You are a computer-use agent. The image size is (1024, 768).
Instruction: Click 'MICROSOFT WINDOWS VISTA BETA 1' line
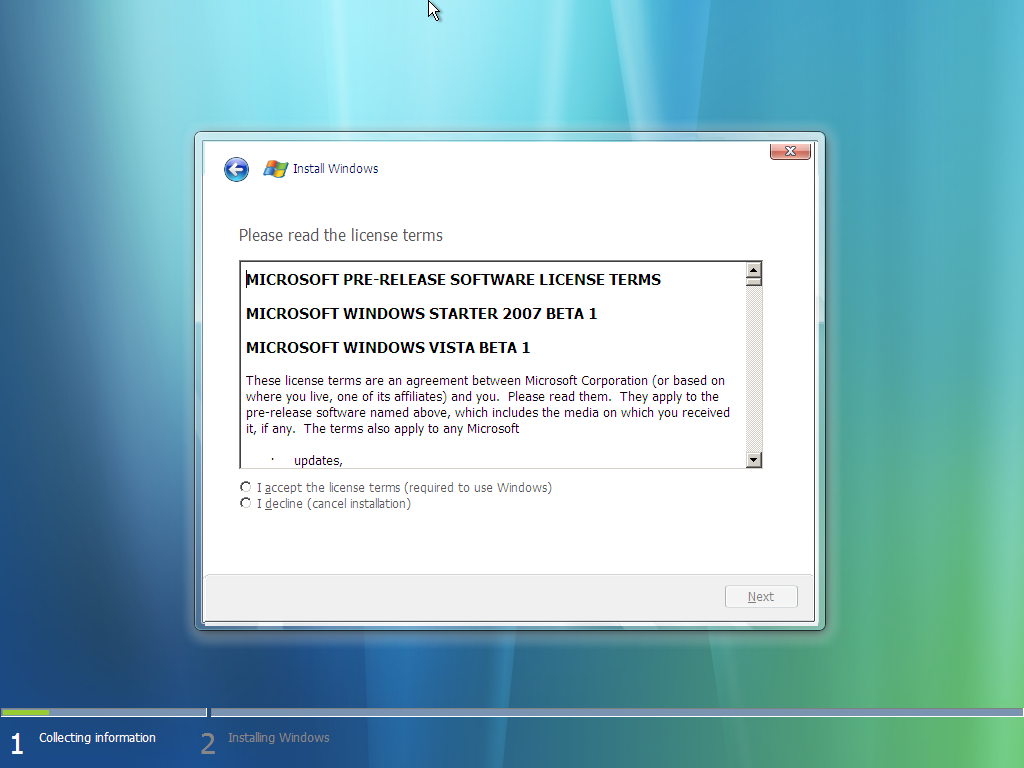click(388, 347)
